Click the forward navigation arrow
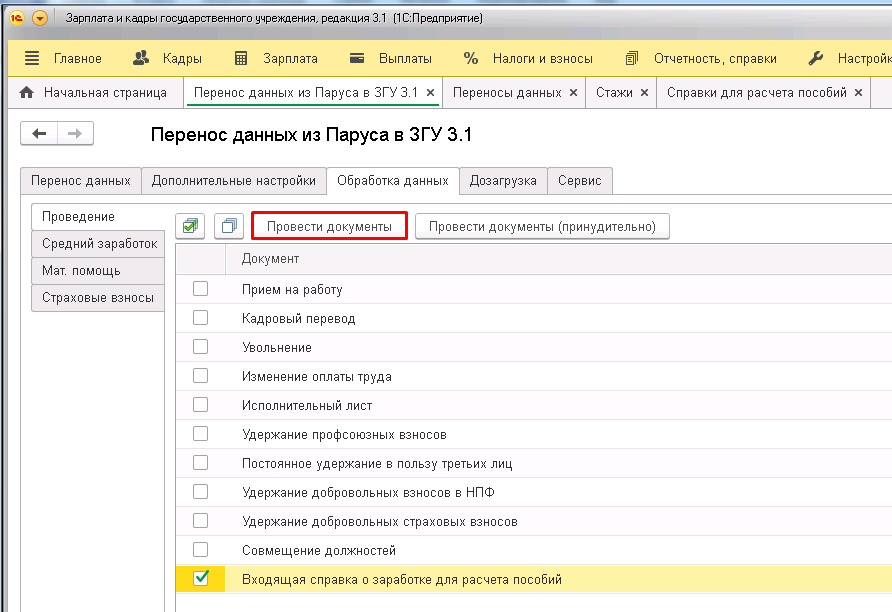The width and height of the screenshot is (892, 612). click(75, 134)
